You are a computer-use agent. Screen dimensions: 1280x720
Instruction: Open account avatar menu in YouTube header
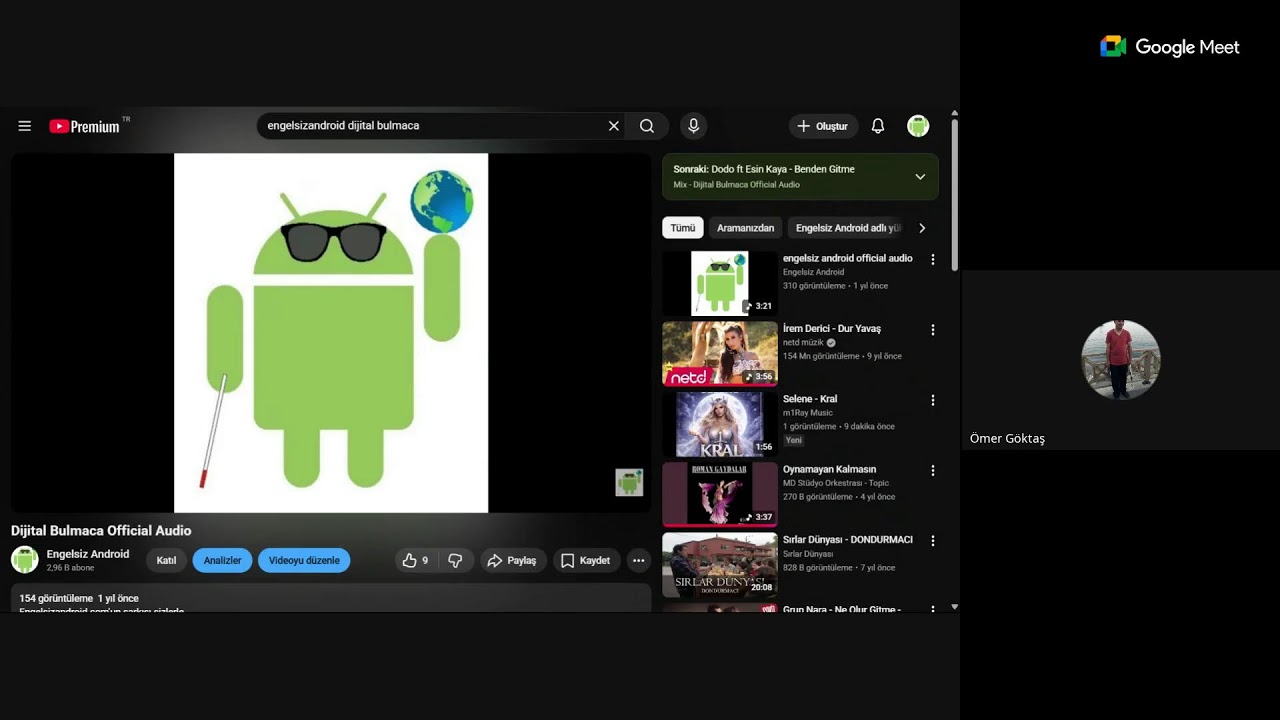pos(918,126)
